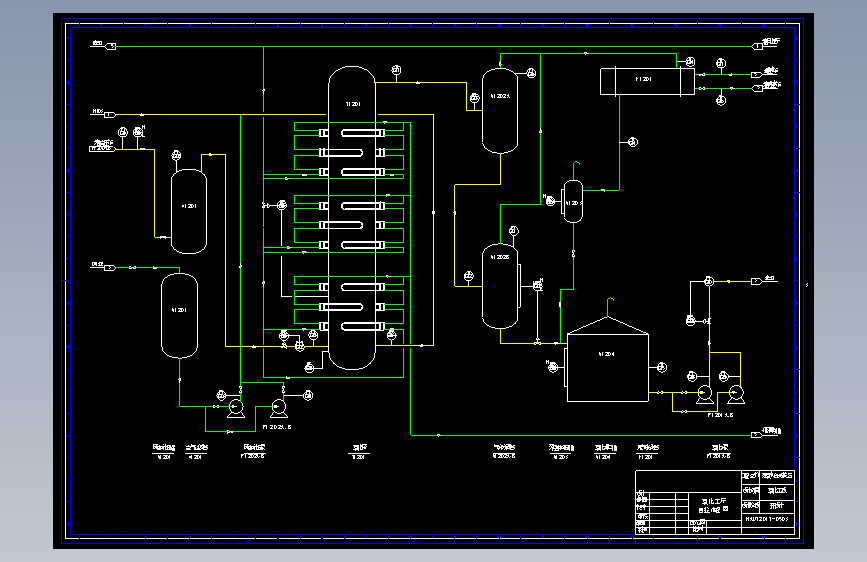The width and height of the screenshot is (867, 562).
Task: Click the right pump of pair P1202A.B
Action: coord(279,408)
